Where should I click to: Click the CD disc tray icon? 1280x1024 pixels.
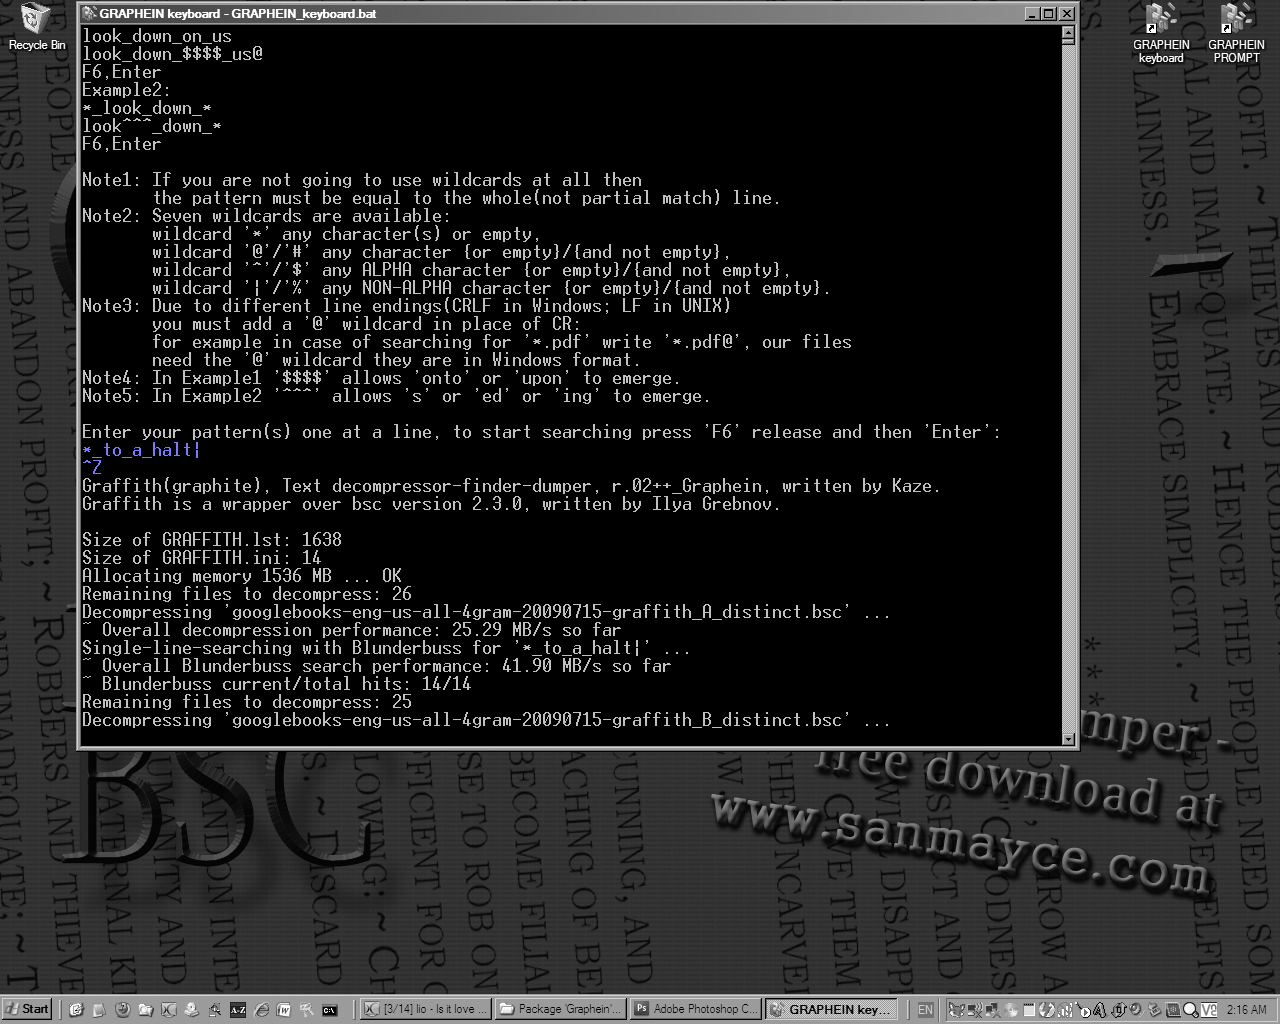pyautogui.click(x=1010, y=1010)
